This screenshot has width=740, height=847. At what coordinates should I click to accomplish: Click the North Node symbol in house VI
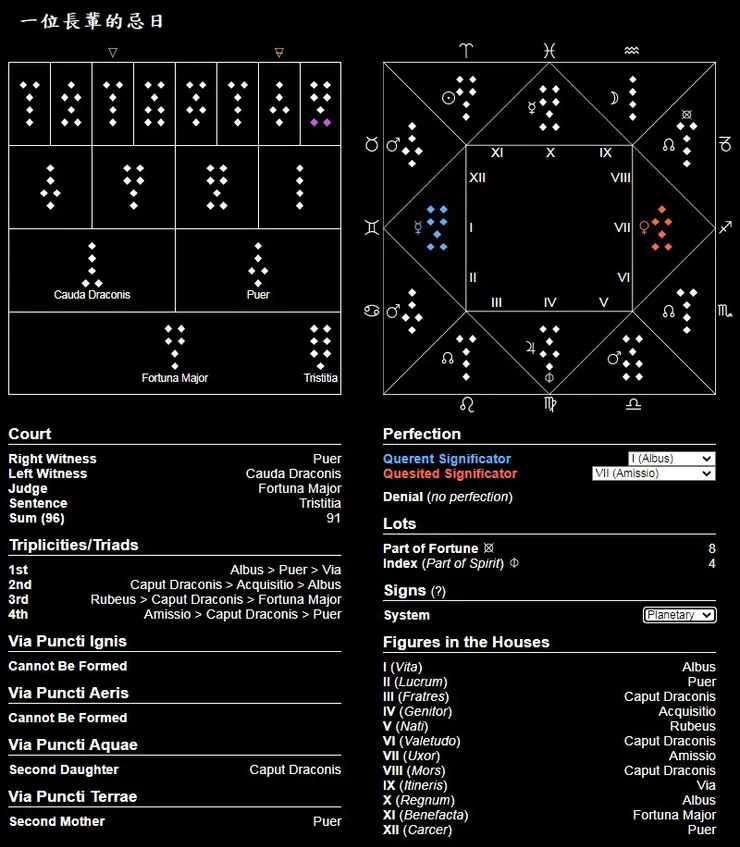tap(669, 311)
